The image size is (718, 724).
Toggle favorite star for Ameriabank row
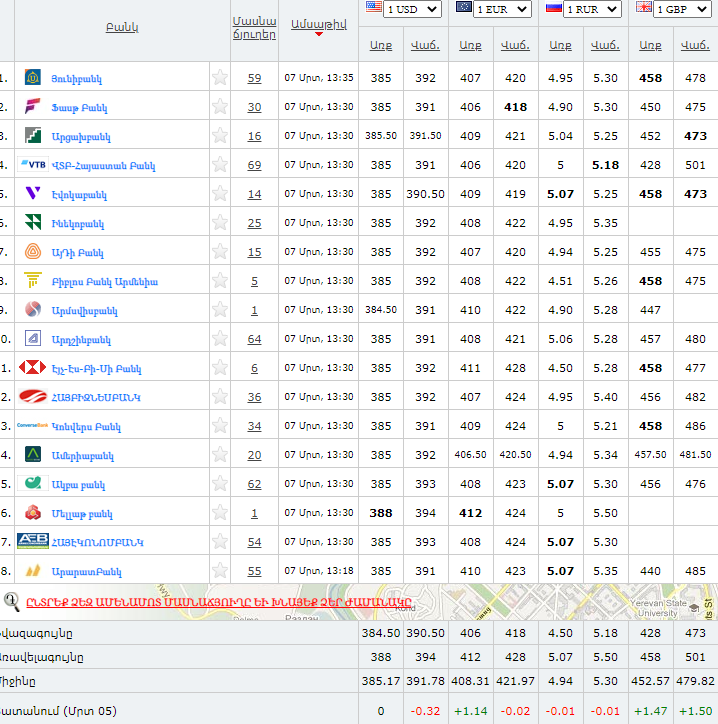pos(220,455)
